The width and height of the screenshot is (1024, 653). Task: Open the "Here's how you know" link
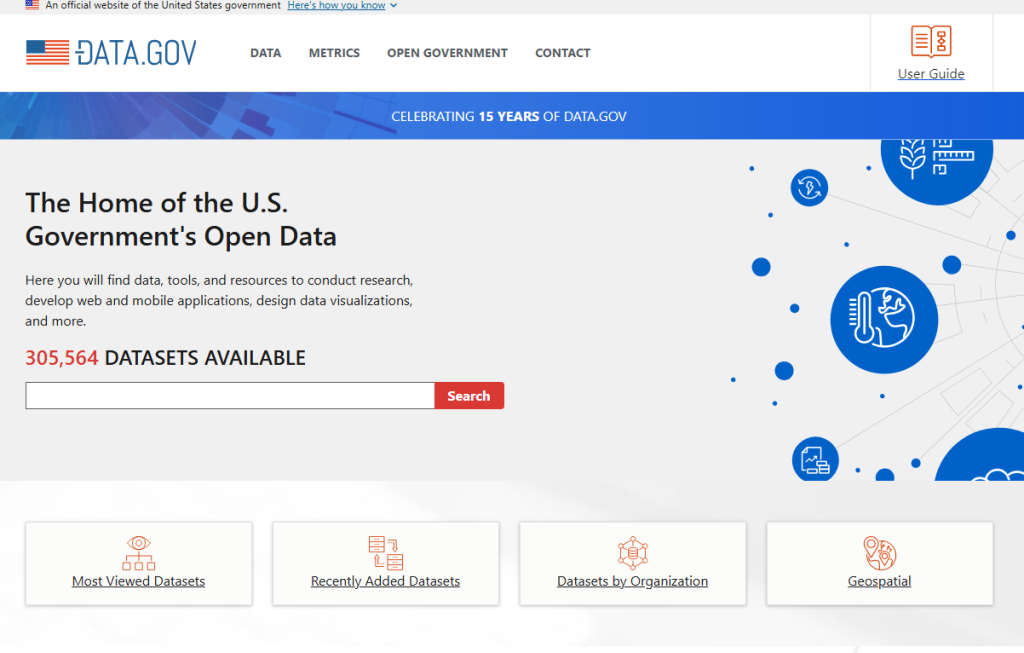(x=336, y=5)
